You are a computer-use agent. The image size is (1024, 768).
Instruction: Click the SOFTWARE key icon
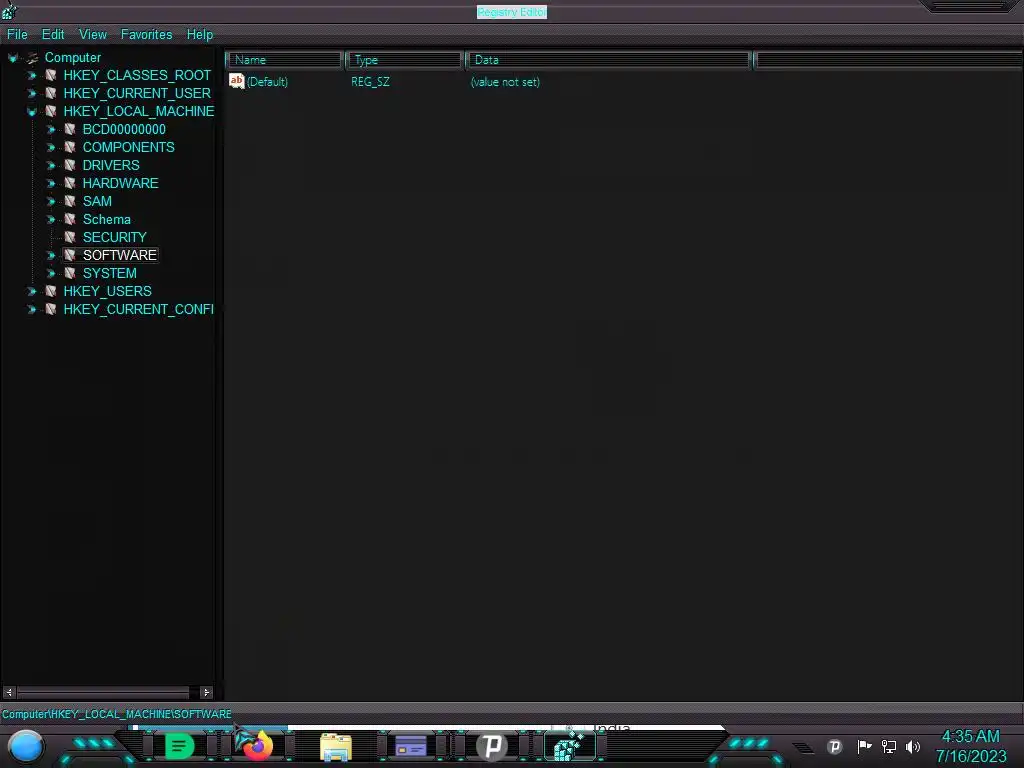(70, 255)
